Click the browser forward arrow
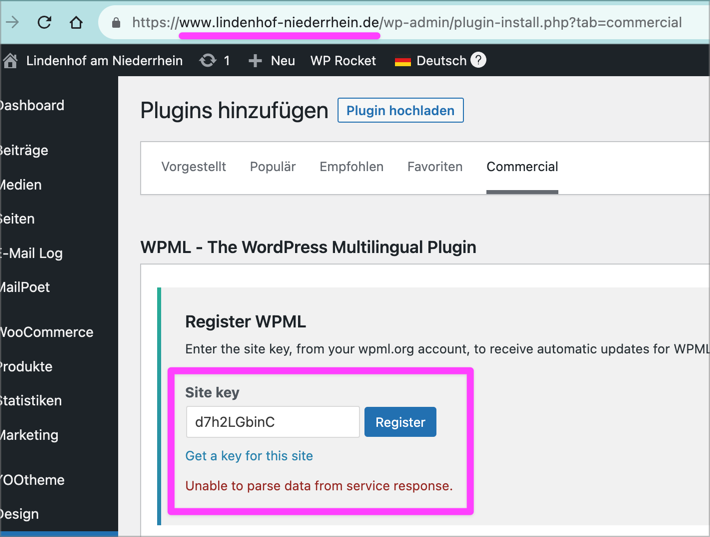 click(x=13, y=22)
